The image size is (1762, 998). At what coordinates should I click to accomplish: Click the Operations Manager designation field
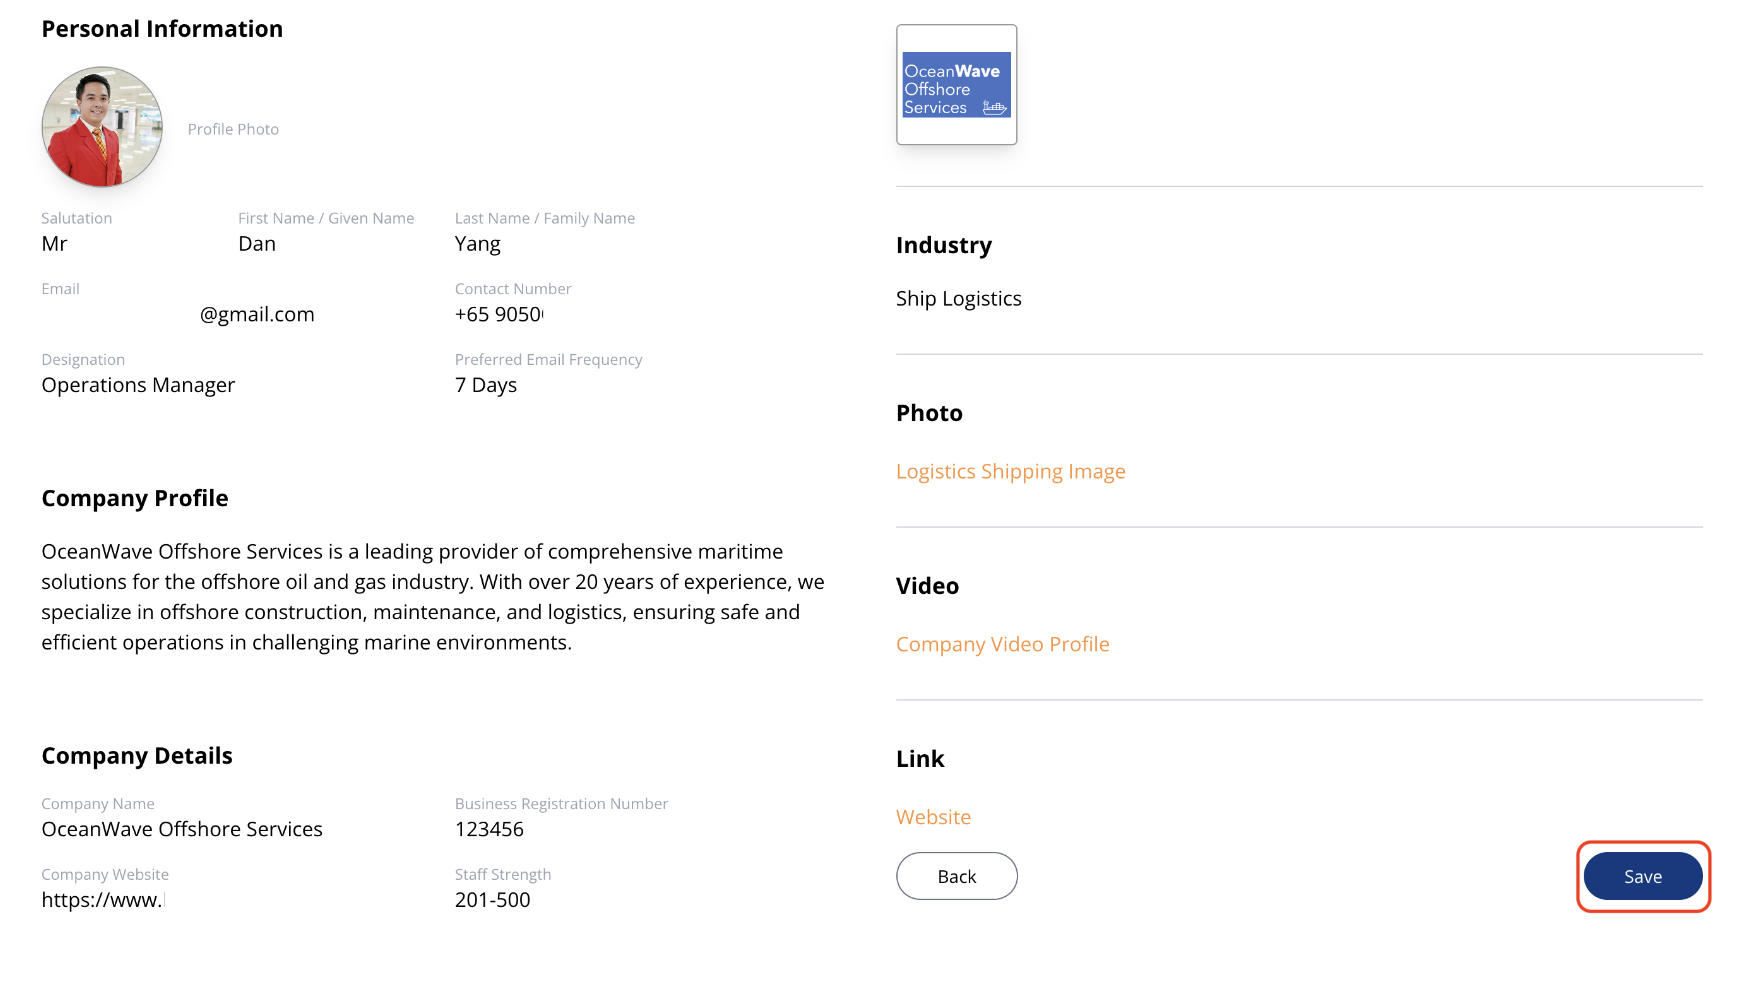(x=138, y=385)
